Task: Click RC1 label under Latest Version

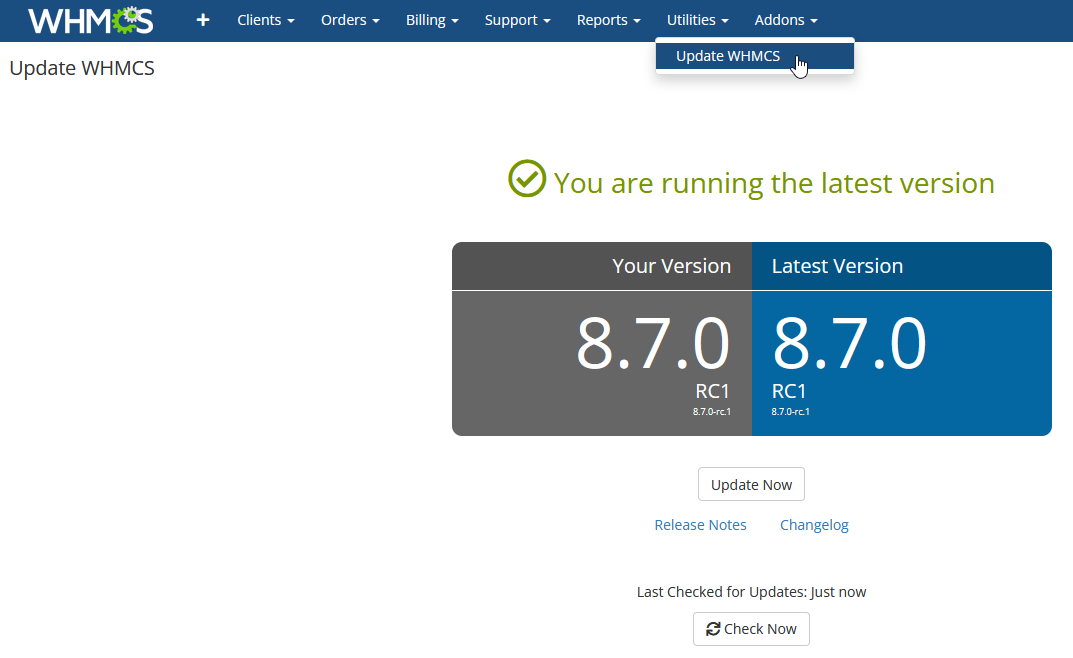Action: 789,391
